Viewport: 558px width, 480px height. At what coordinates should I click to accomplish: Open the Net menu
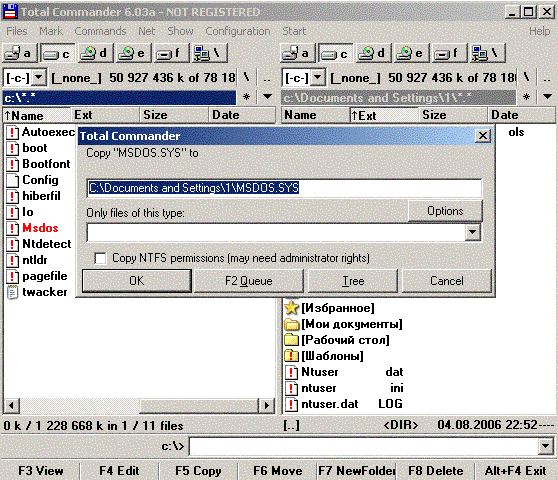point(147,31)
